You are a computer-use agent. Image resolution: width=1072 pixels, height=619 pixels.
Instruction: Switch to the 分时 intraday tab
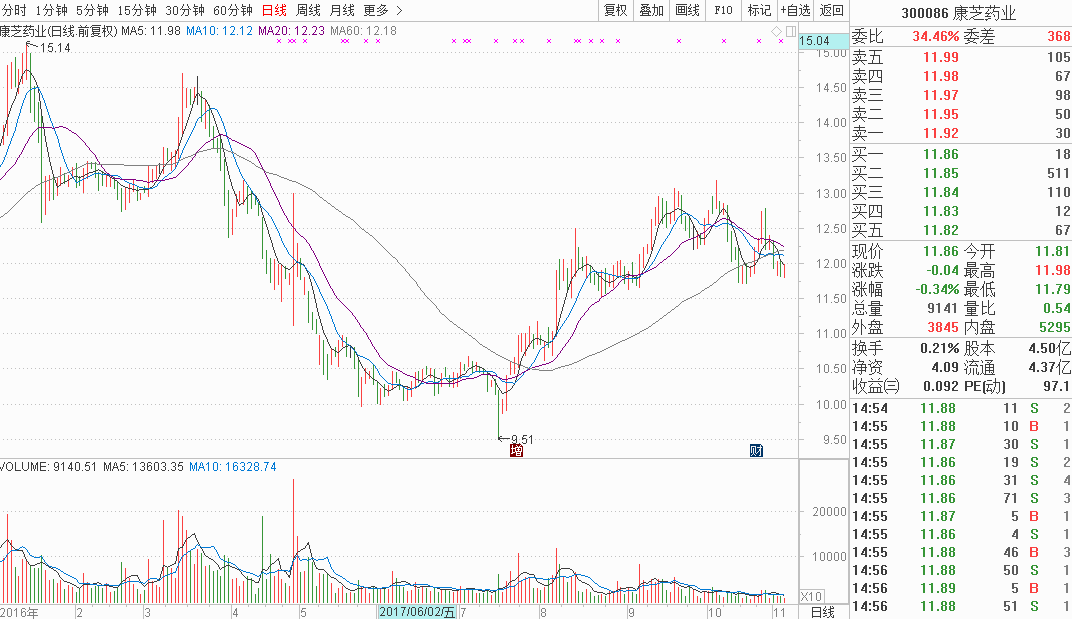pos(11,10)
